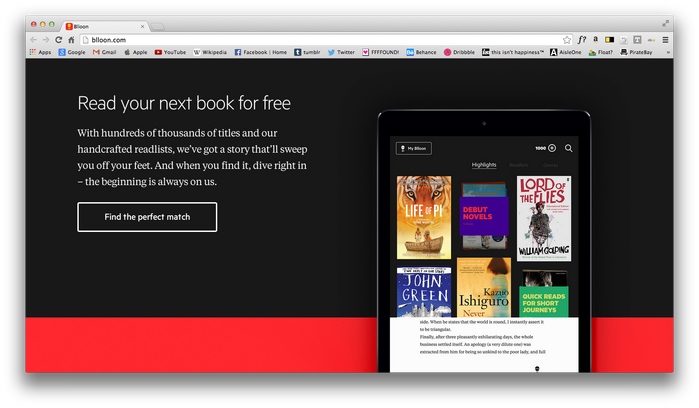Click the back arrow in the browser
Screen dimensions: 699x408
tap(34, 40)
